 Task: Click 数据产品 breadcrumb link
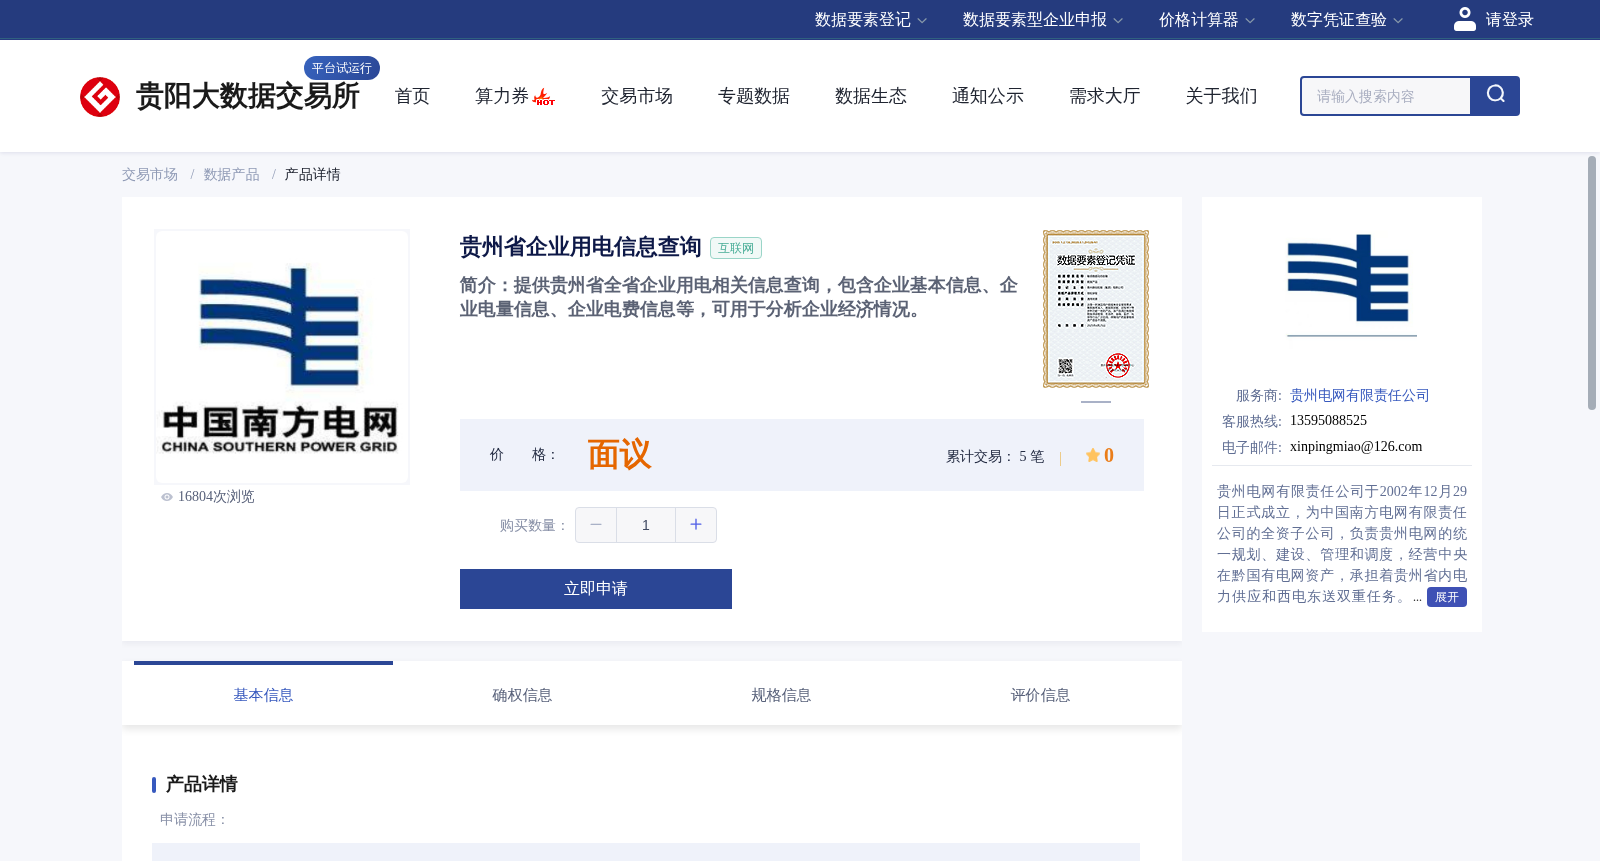[232, 175]
